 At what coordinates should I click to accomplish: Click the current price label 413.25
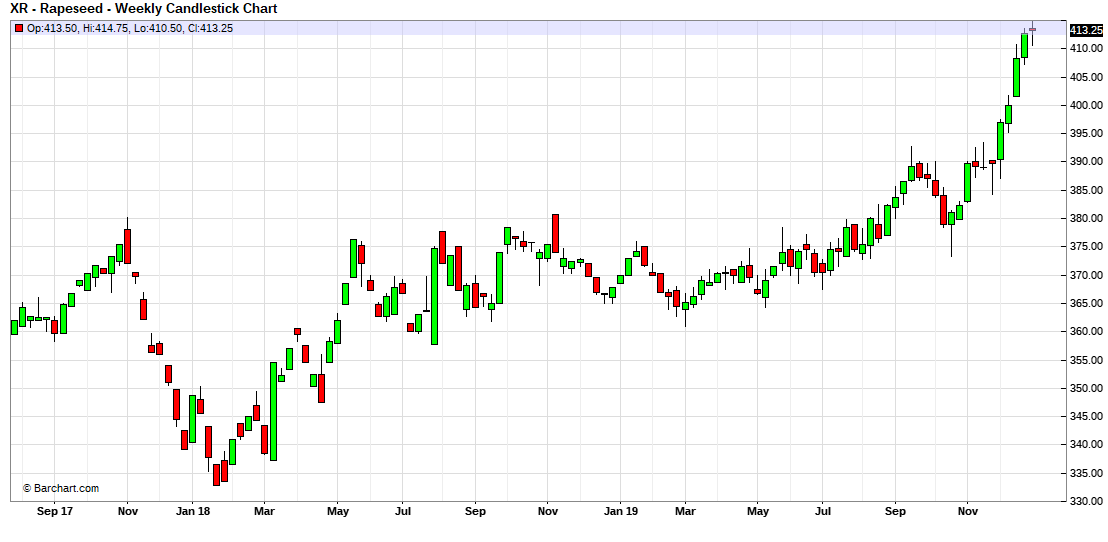pos(1085,30)
